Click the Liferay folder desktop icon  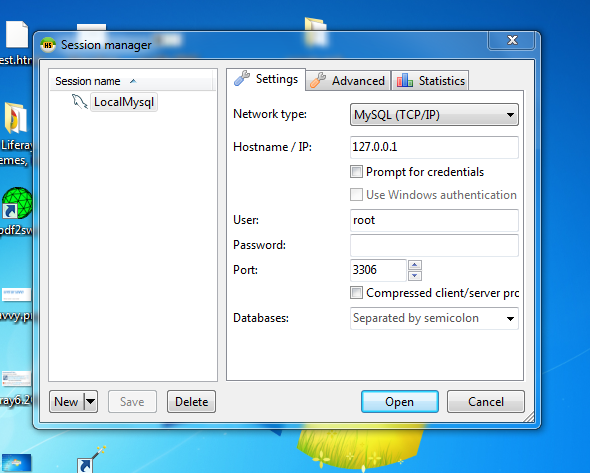coord(15,119)
